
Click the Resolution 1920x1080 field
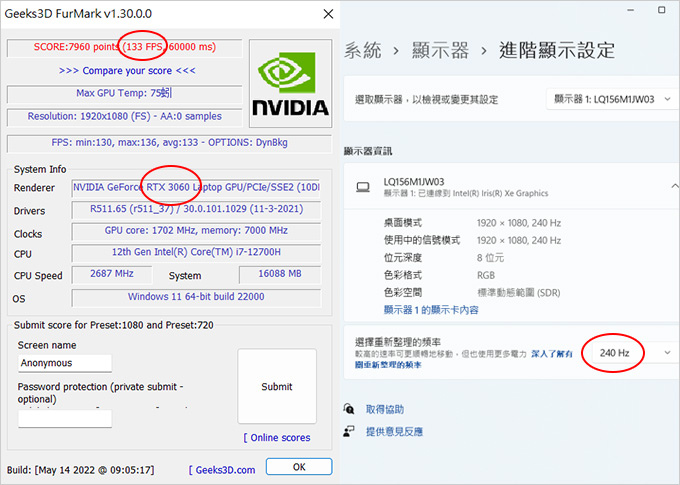[124, 116]
